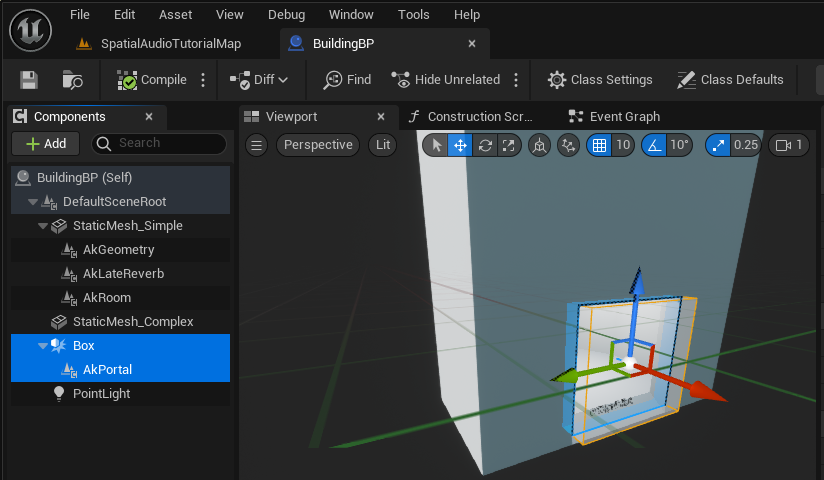The image size is (824, 480).
Task: Collapse the StaticMesh_Simple tree node
Action: click(42, 226)
